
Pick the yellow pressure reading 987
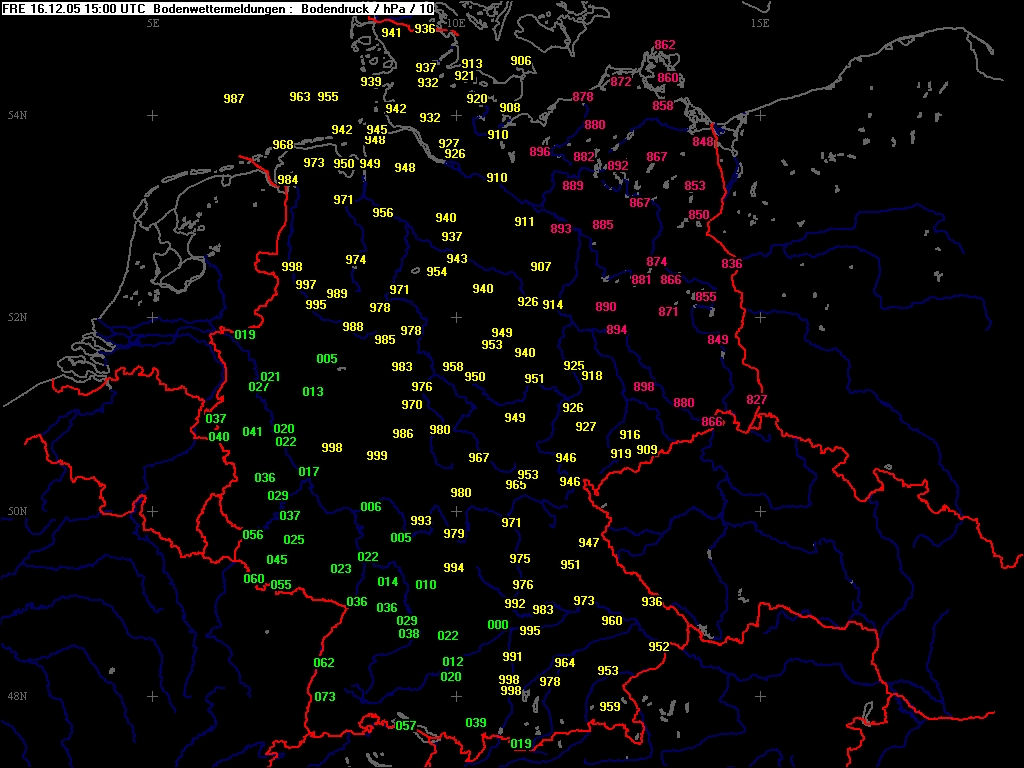point(234,99)
